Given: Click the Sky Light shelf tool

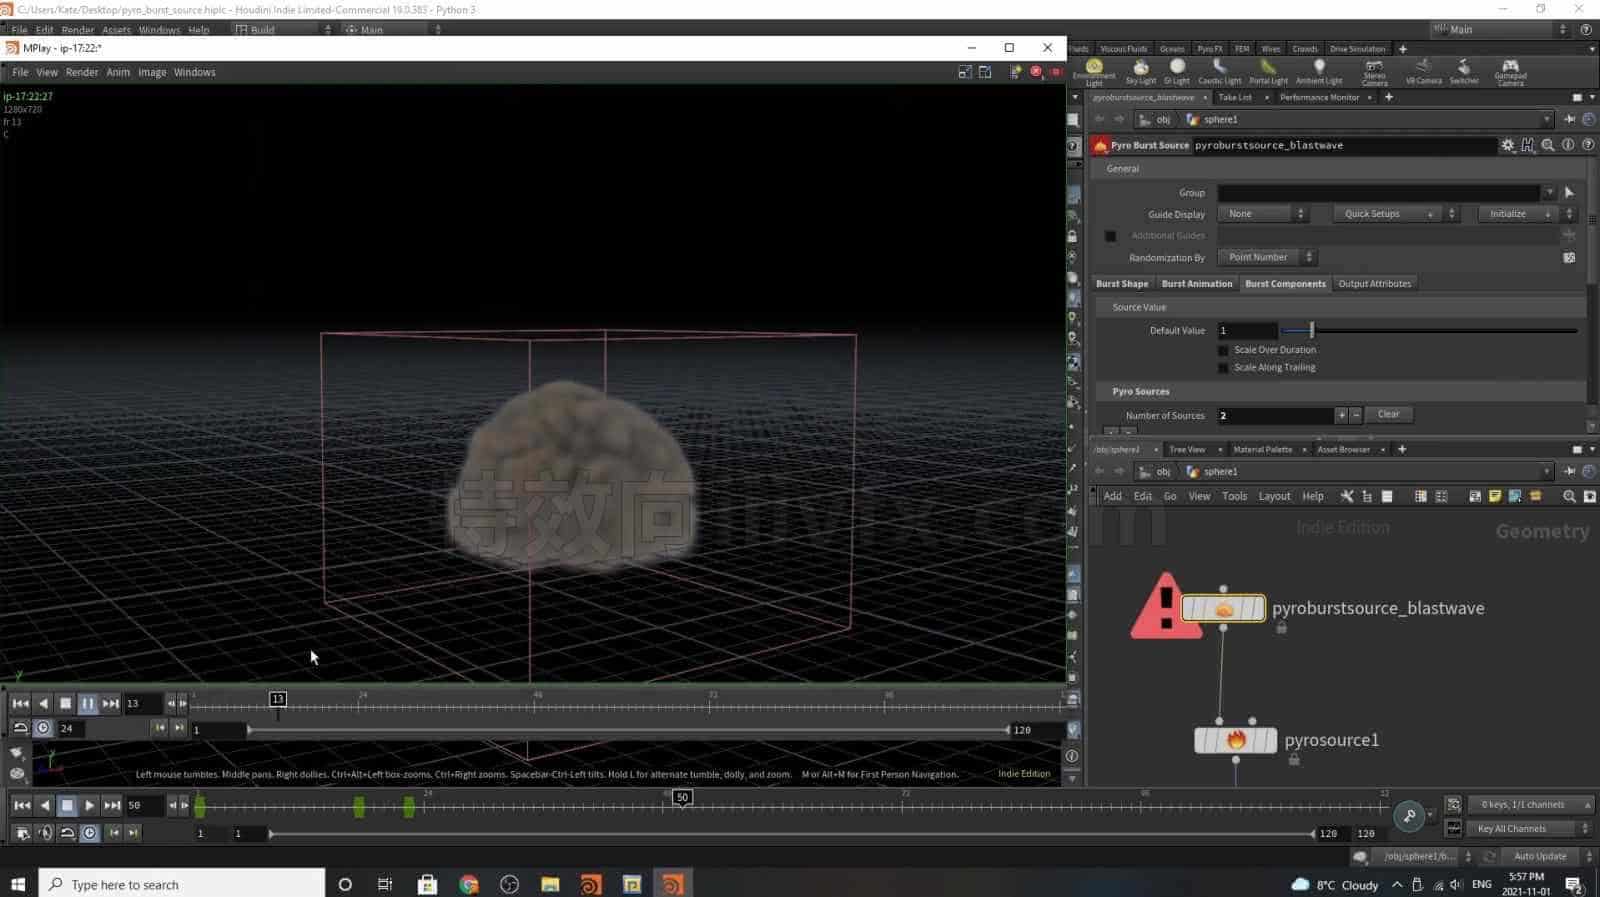Looking at the screenshot, I should point(1140,72).
